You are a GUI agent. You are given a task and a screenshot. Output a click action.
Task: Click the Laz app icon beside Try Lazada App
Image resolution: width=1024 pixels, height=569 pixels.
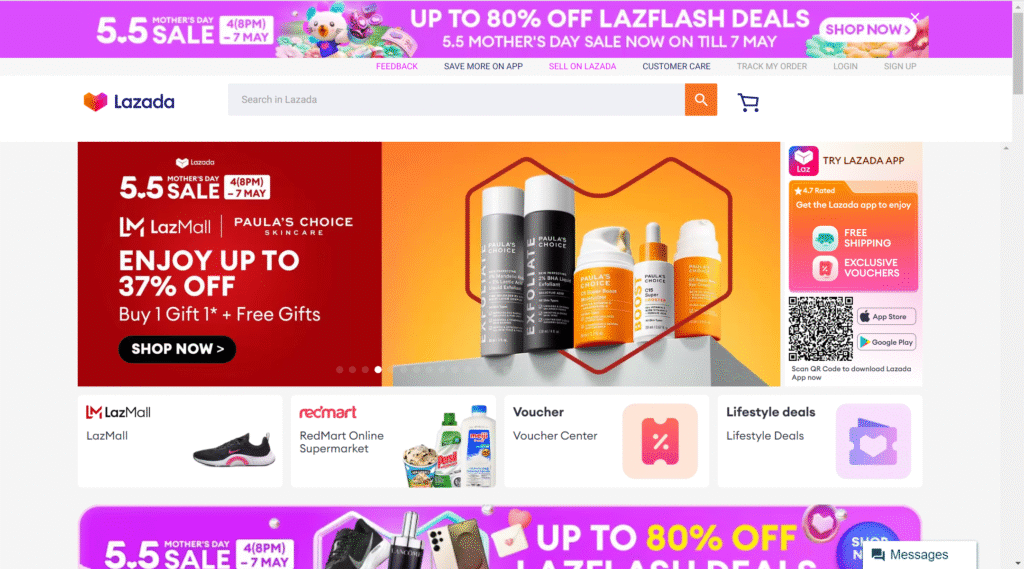pos(803,161)
